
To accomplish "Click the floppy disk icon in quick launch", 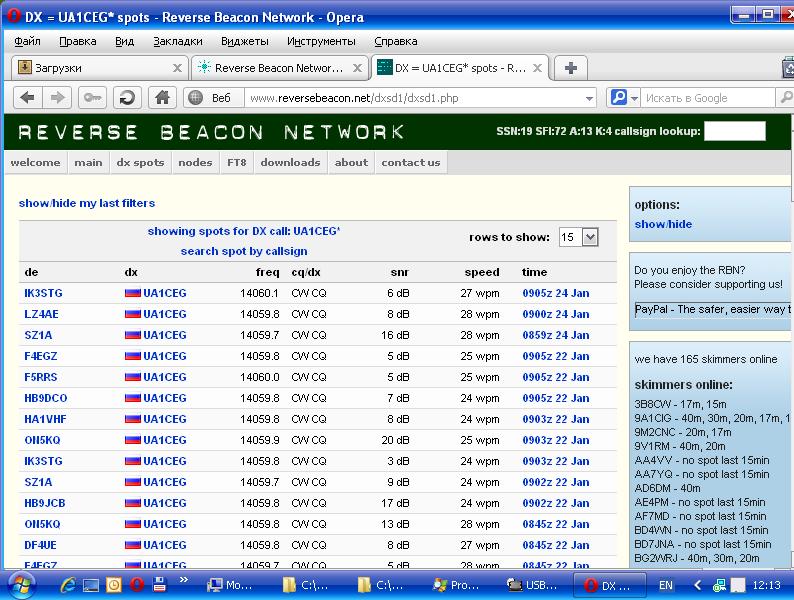I will (160, 585).
